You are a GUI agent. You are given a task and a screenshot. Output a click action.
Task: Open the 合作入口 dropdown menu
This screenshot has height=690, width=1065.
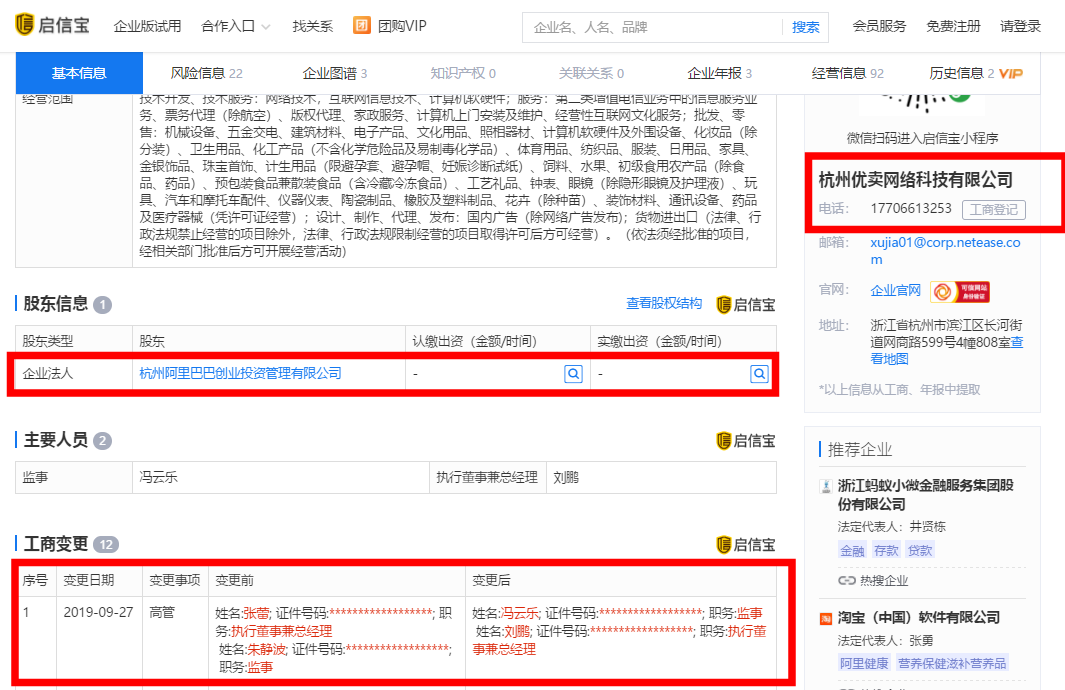coord(236,26)
